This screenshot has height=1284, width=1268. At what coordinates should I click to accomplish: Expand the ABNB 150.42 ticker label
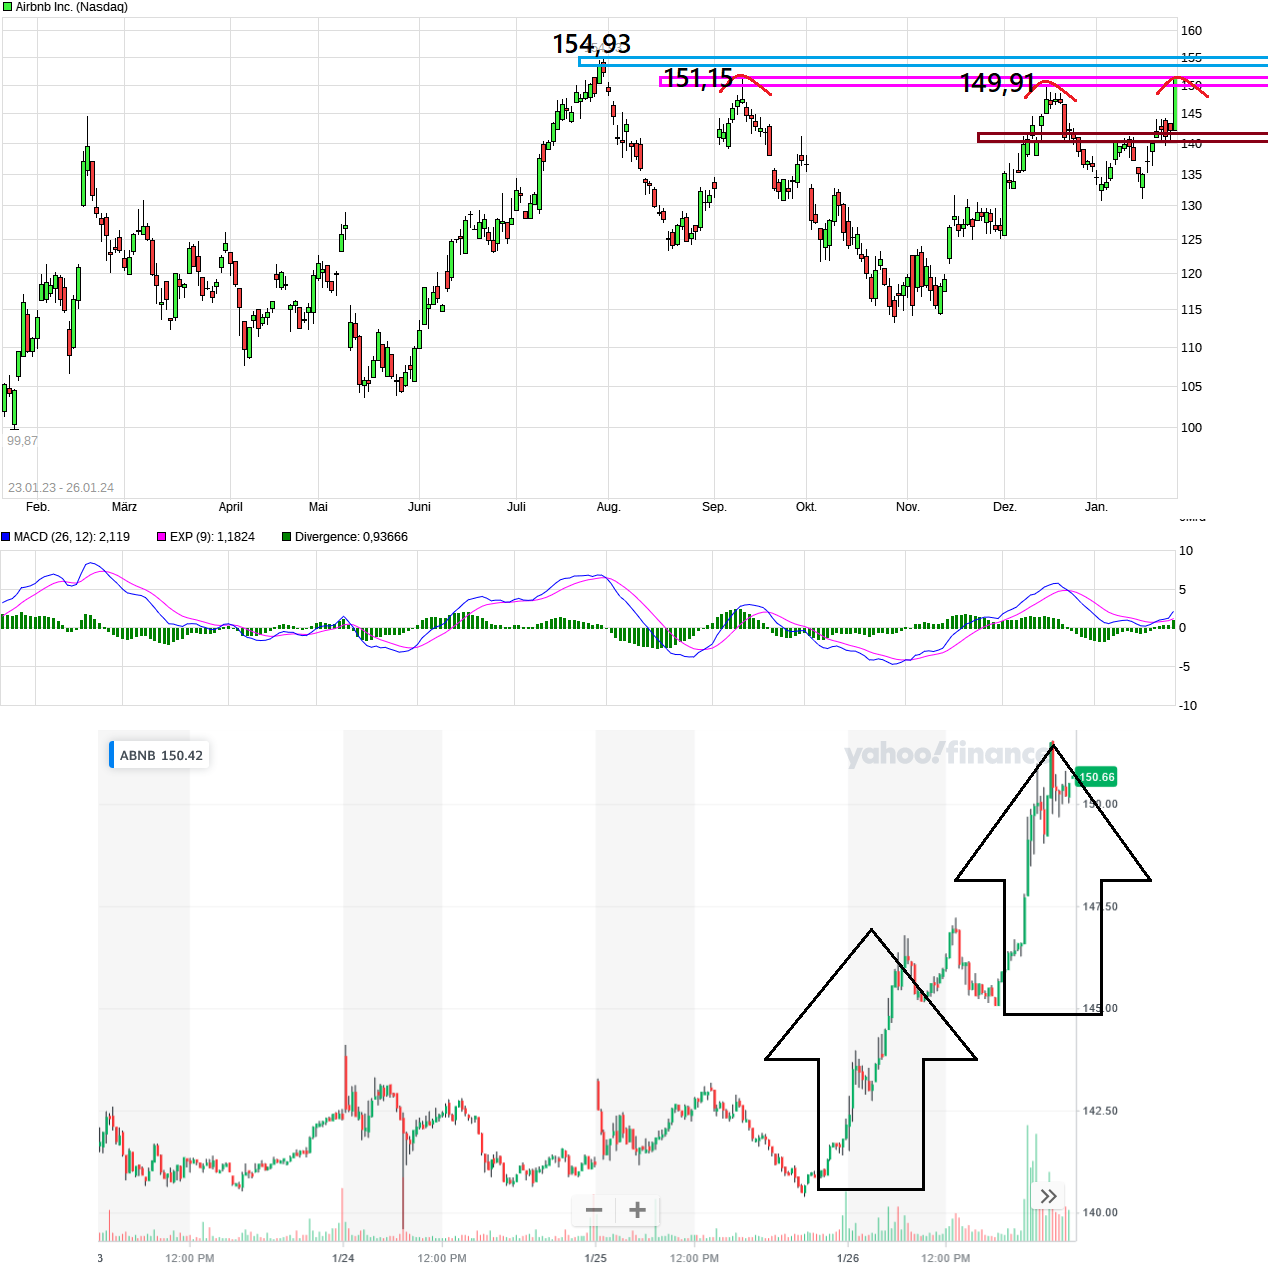click(160, 755)
